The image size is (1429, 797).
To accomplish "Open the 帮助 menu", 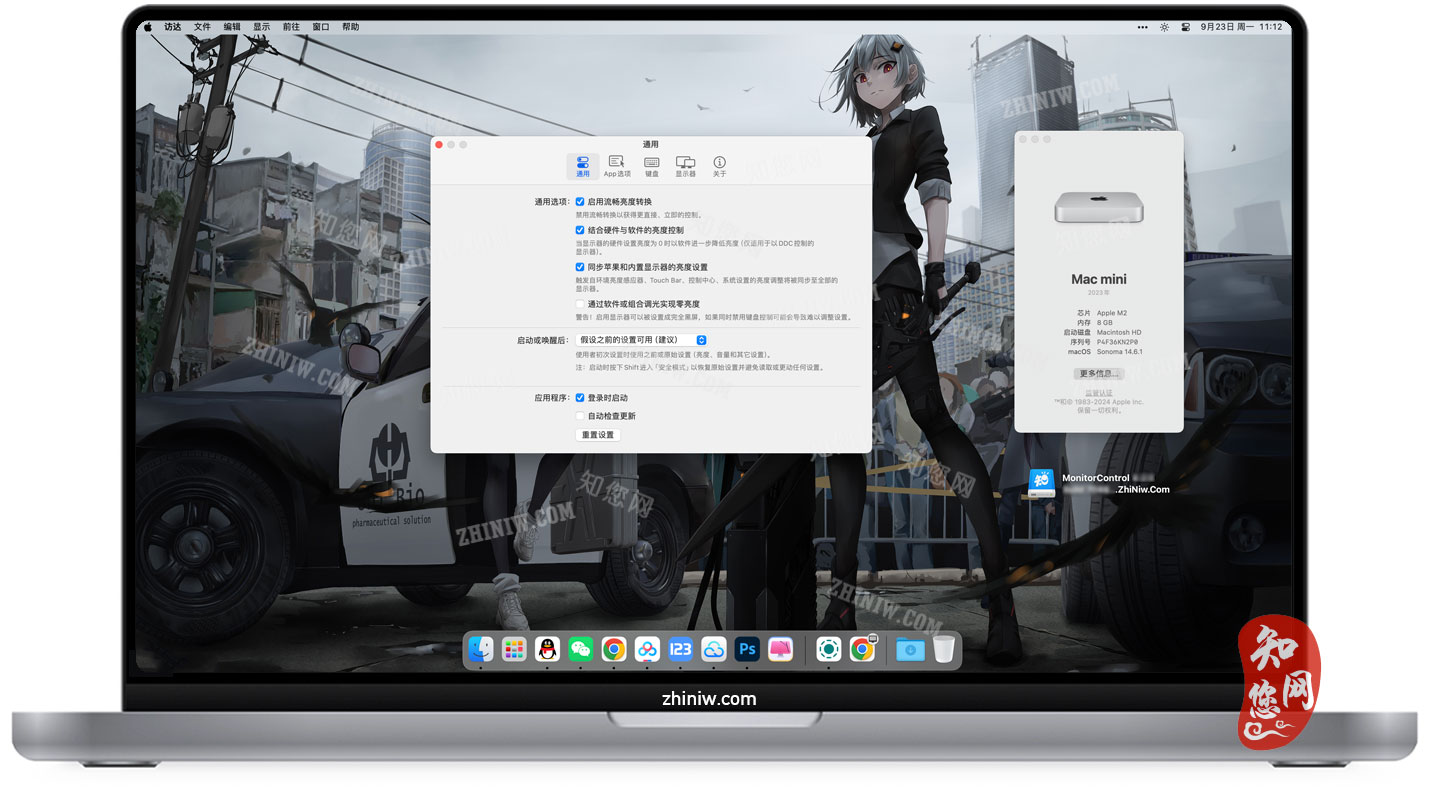I will tap(350, 27).
